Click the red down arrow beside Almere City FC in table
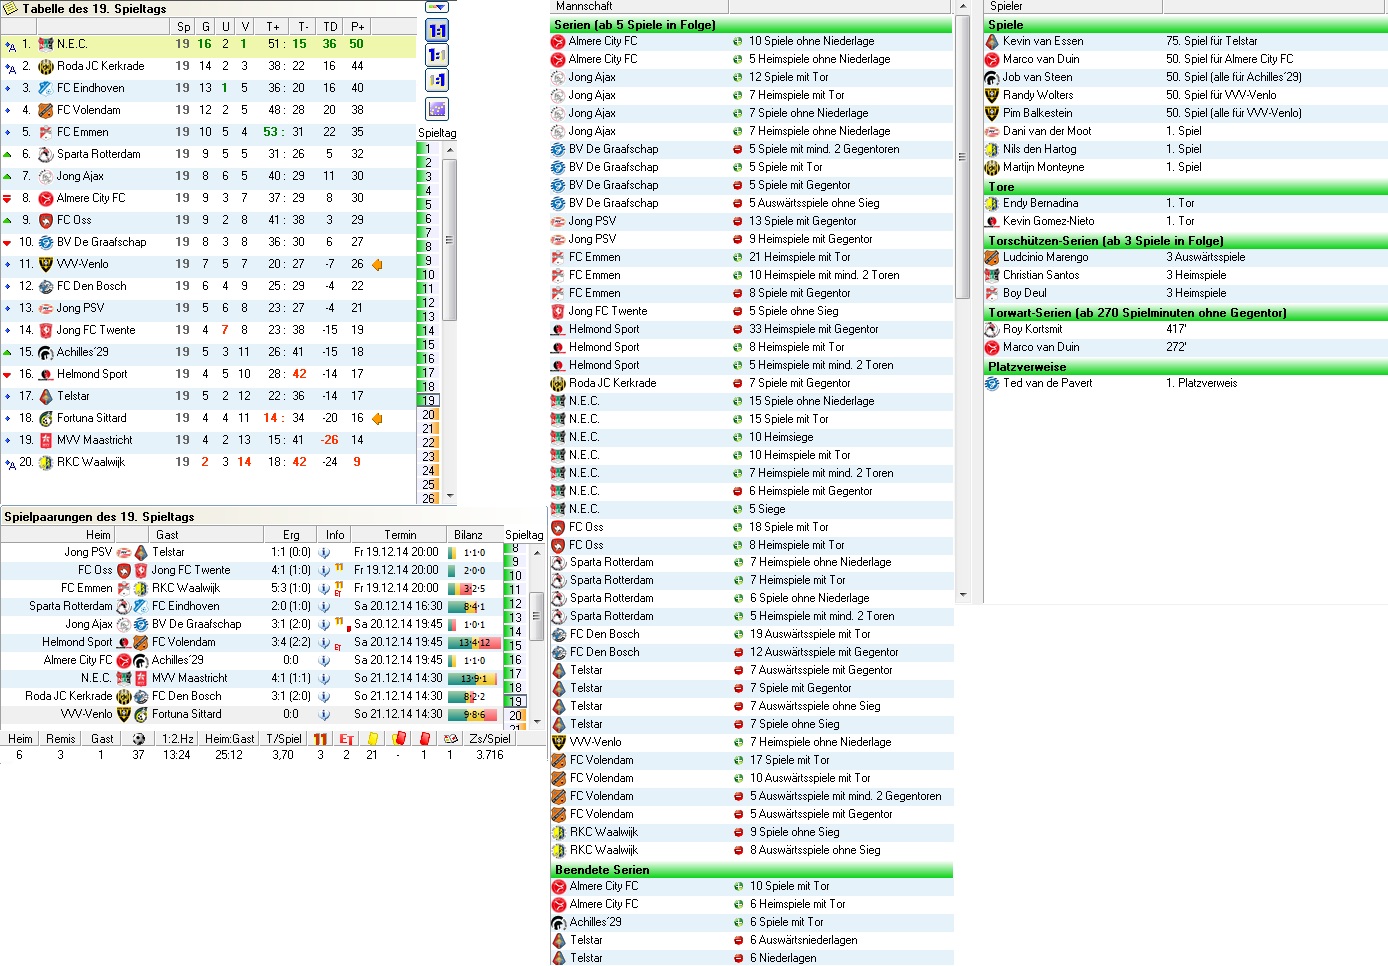This screenshot has width=1388, height=966. [8, 198]
